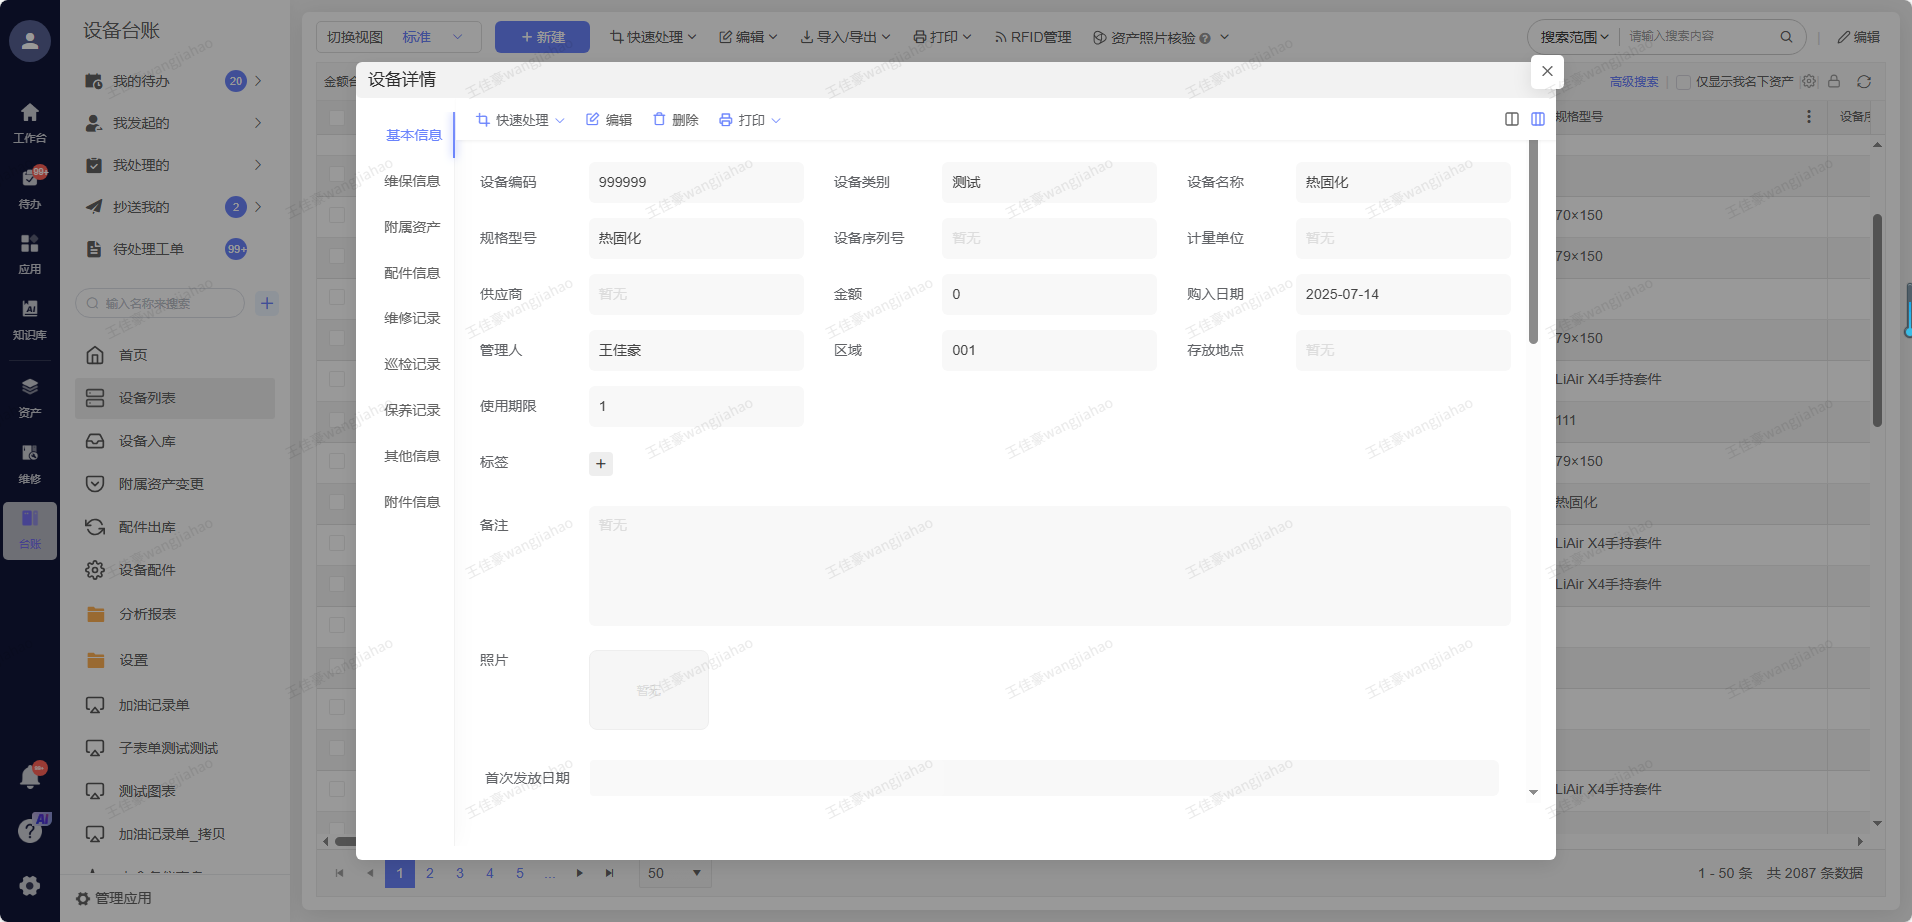Open notification bell in left rail
Viewport: 1912px width, 922px height.
point(30,777)
